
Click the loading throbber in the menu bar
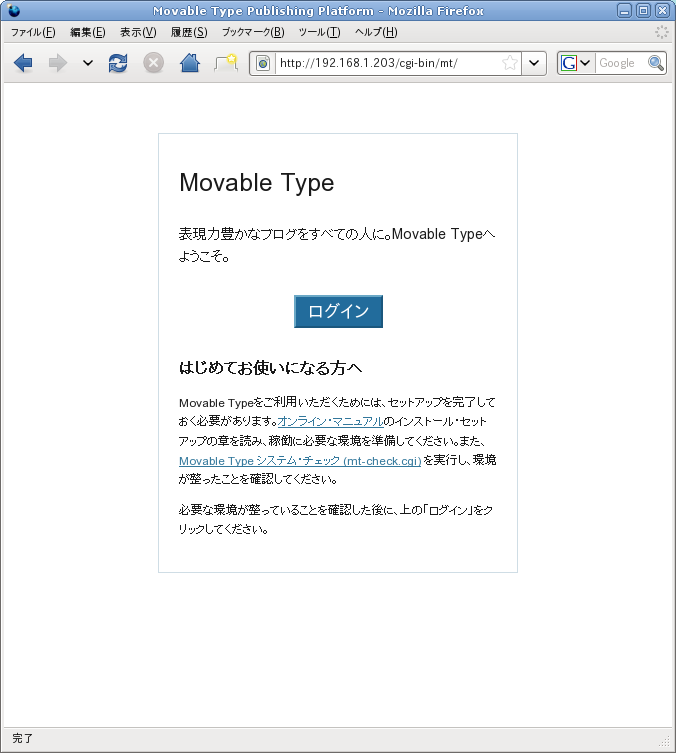tap(662, 32)
